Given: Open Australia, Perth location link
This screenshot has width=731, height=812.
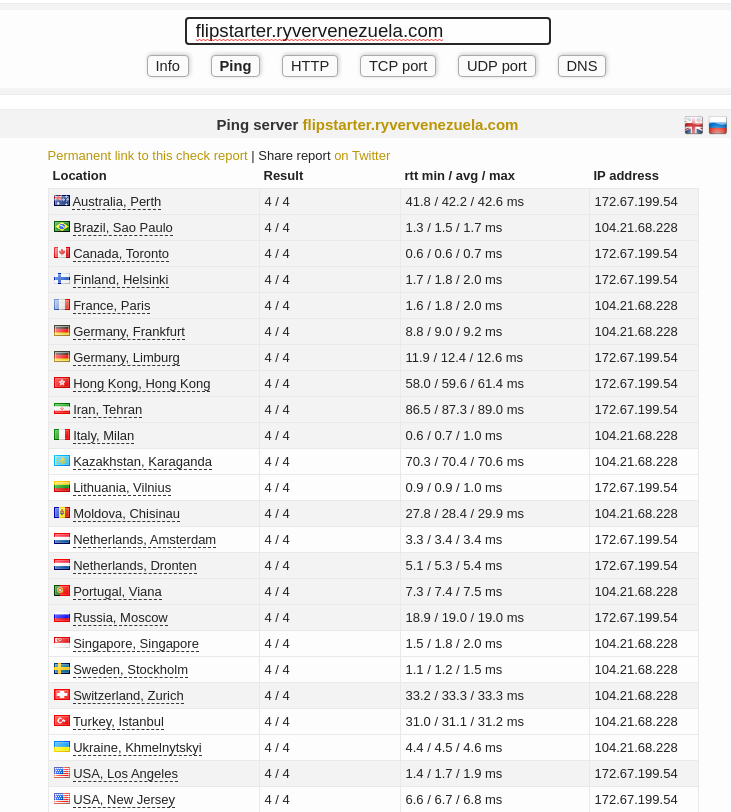Looking at the screenshot, I should click(x=116, y=202).
